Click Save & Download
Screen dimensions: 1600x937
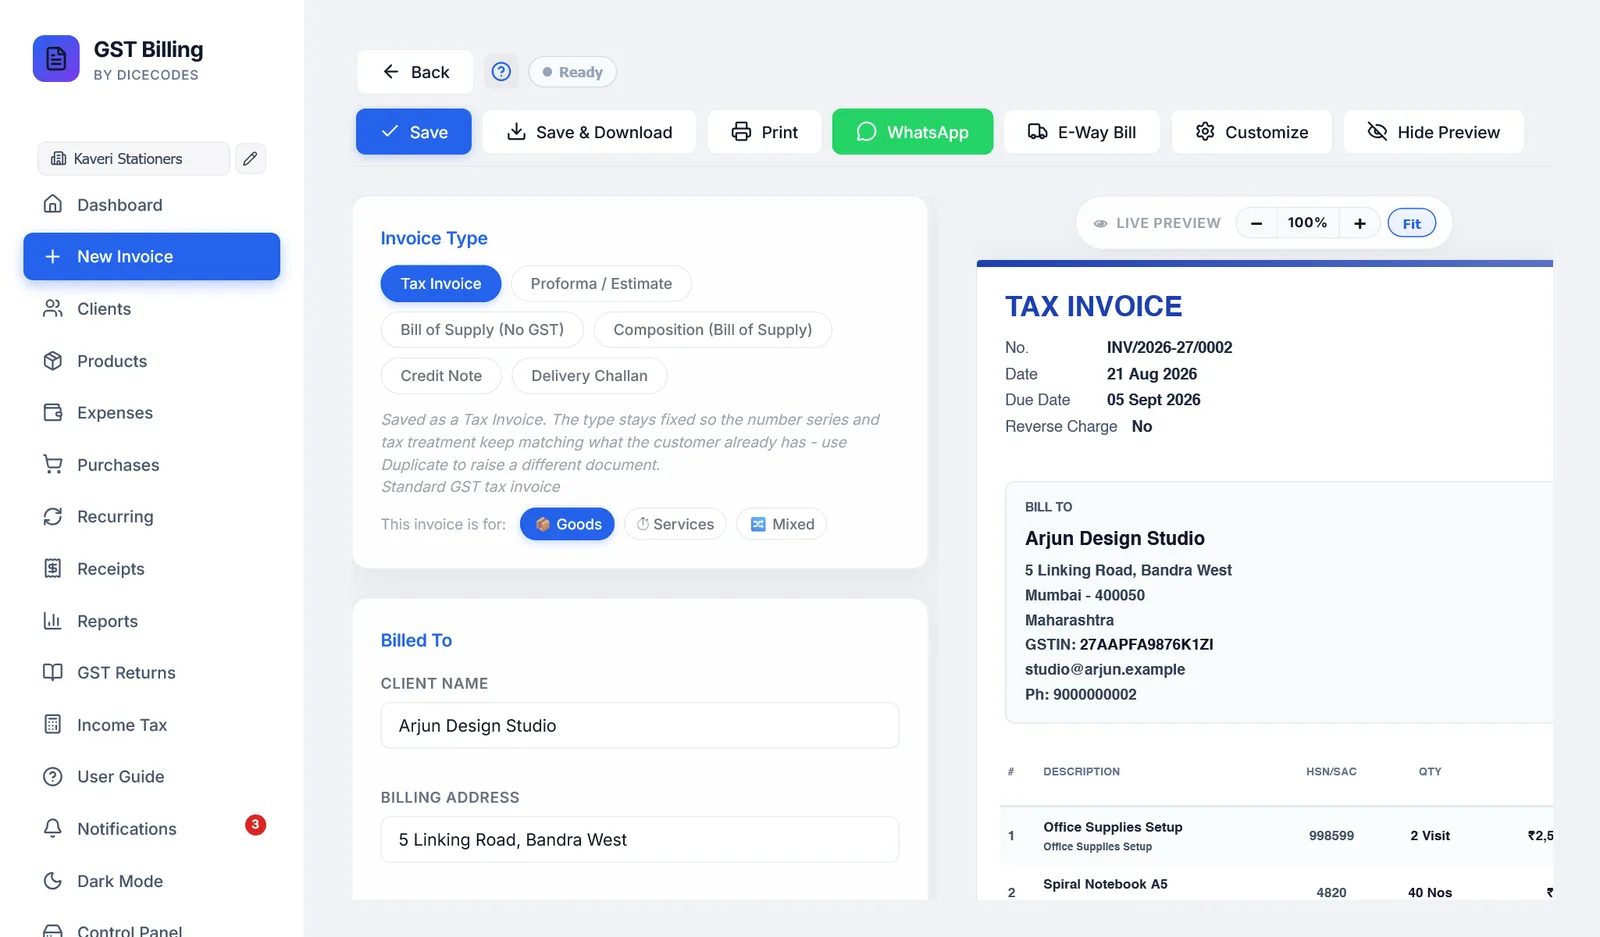[x=589, y=132]
